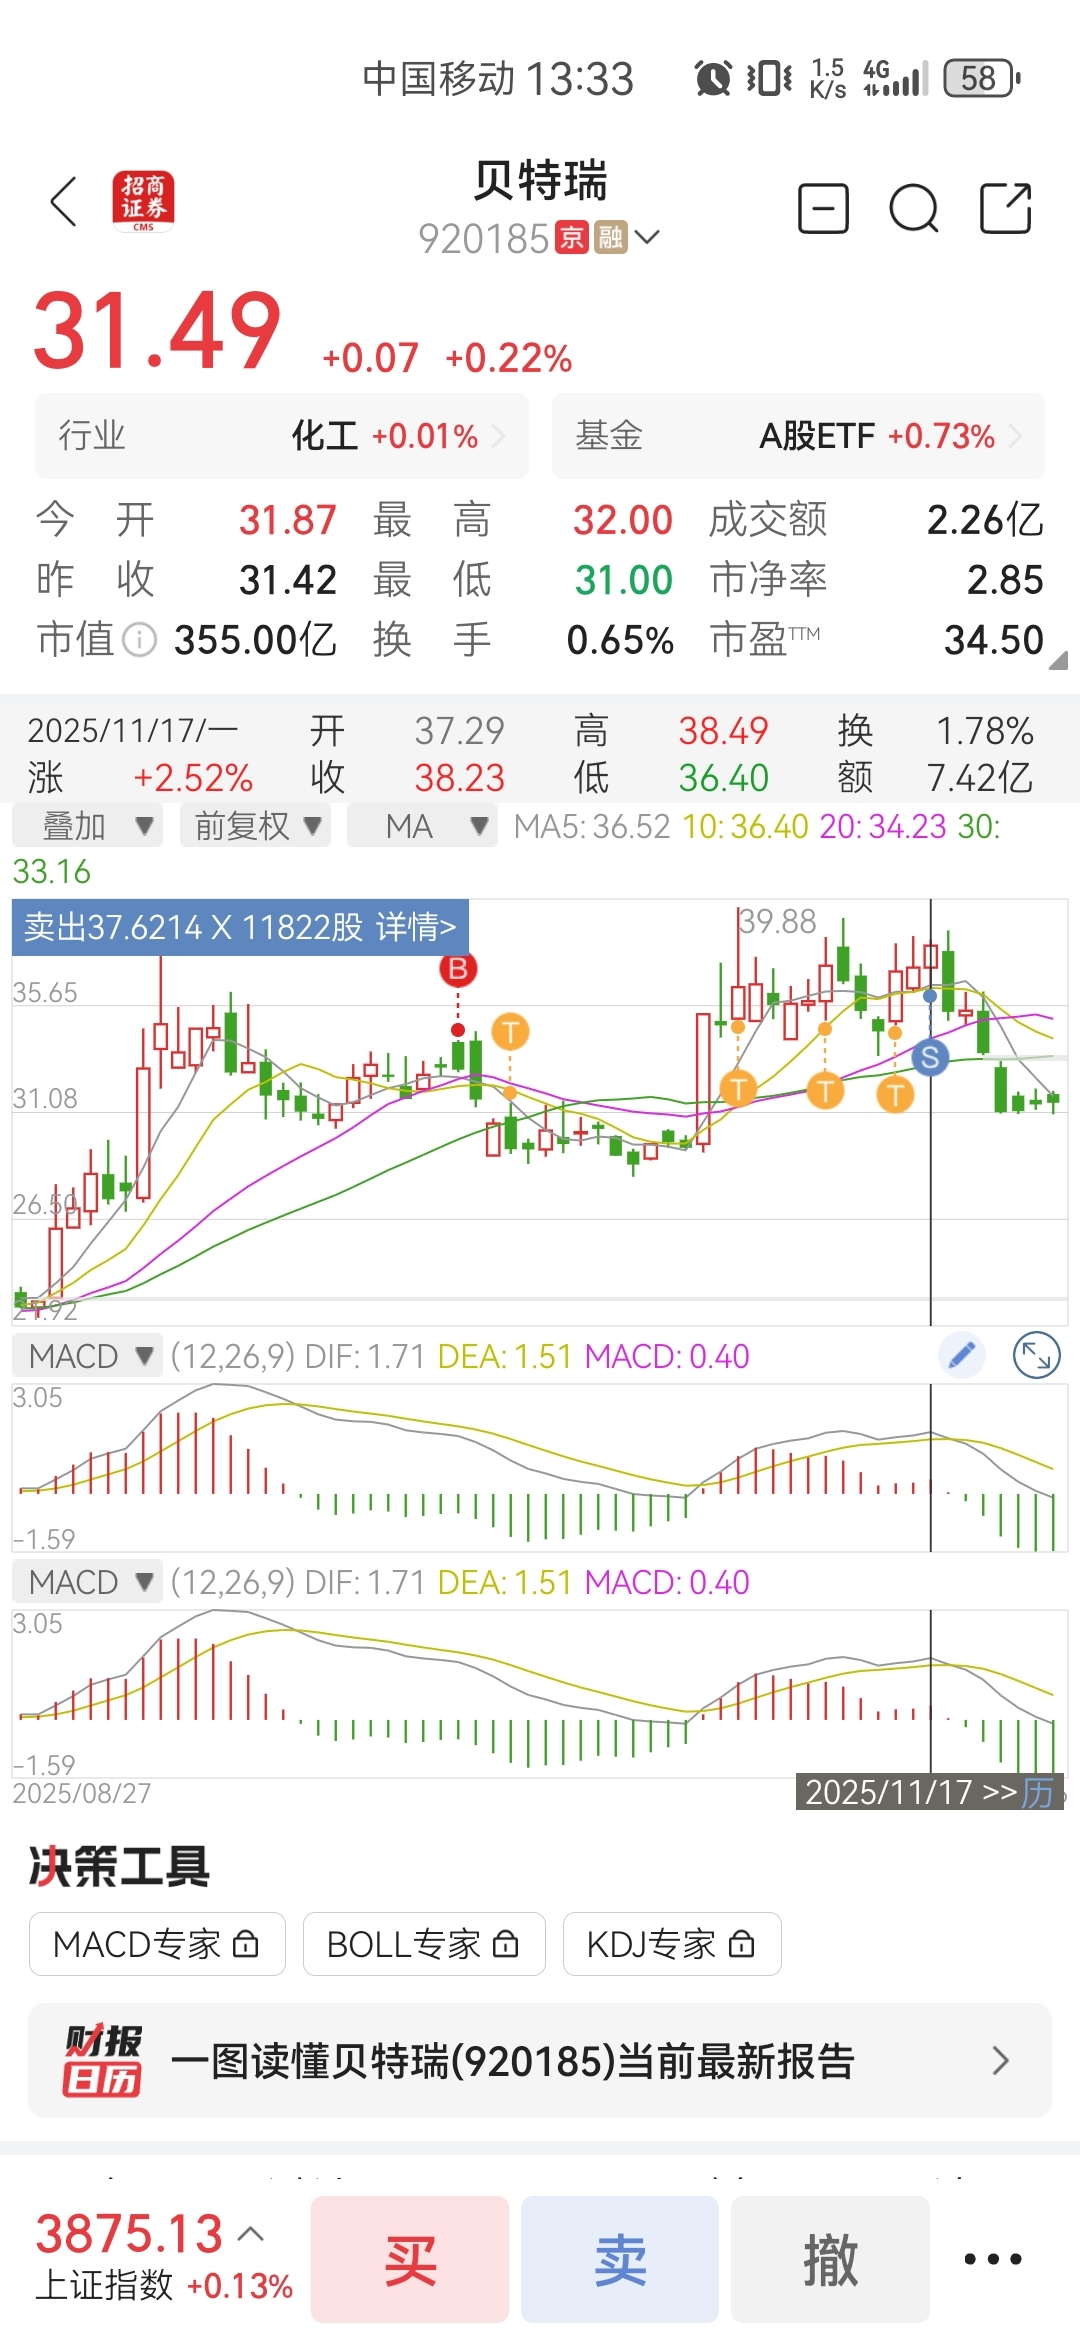This screenshot has width=1080, height=2340.
Task: Open the 行业 化工 sector card
Action: point(282,436)
